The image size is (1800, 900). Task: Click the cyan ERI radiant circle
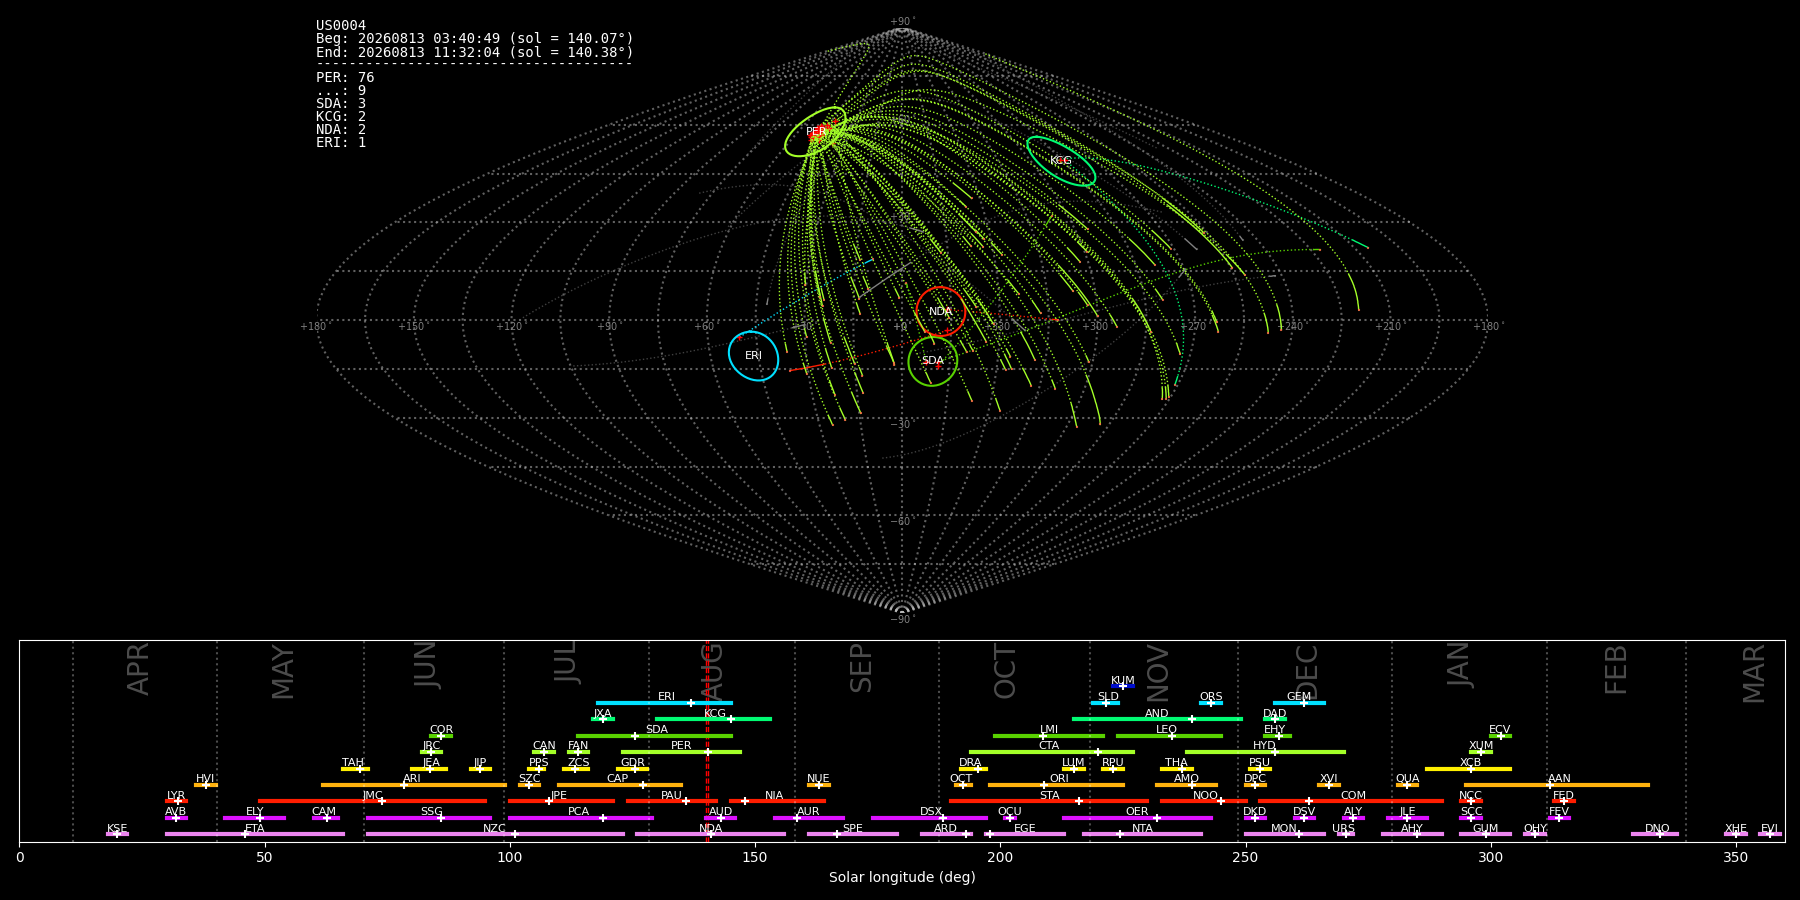[x=754, y=356]
